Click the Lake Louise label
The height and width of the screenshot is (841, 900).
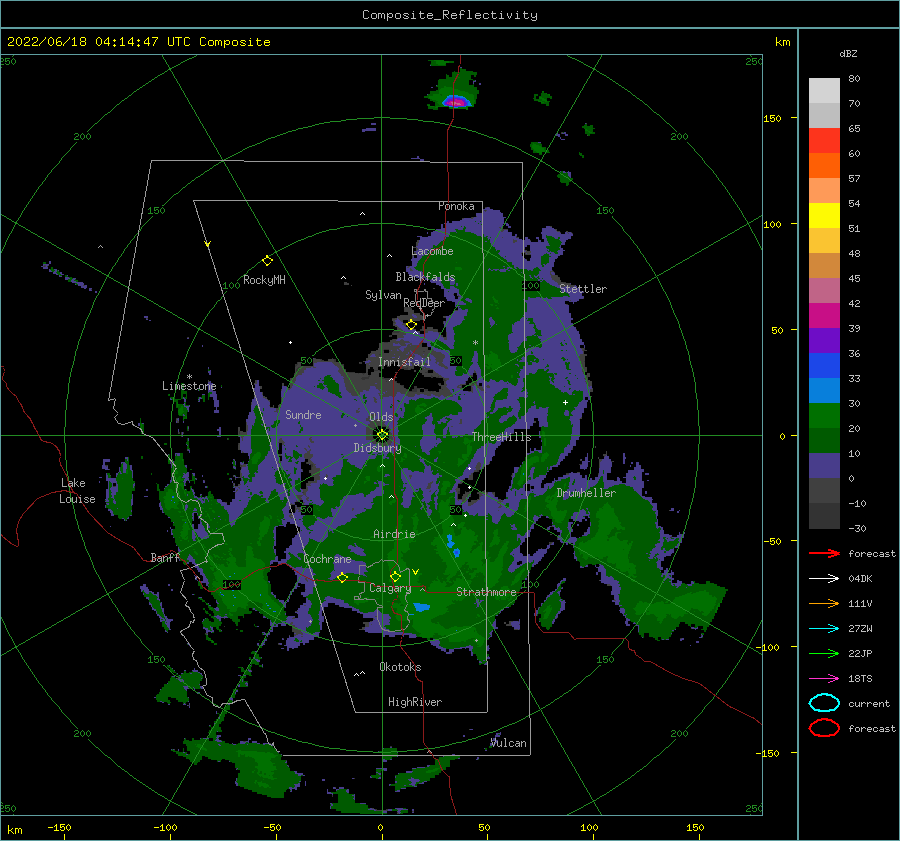click(77, 491)
